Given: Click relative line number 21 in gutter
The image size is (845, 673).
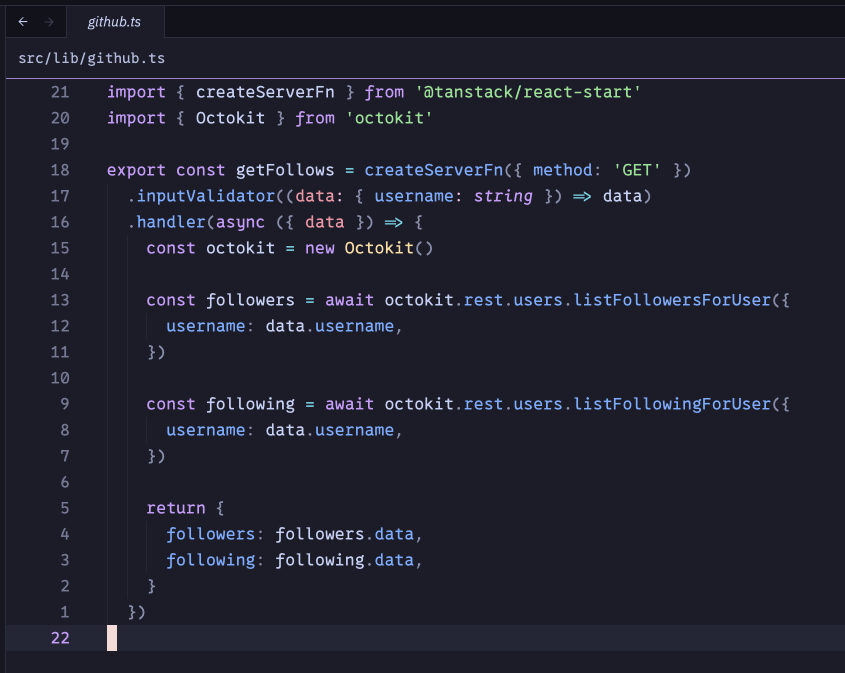Looking at the screenshot, I should 59,92.
